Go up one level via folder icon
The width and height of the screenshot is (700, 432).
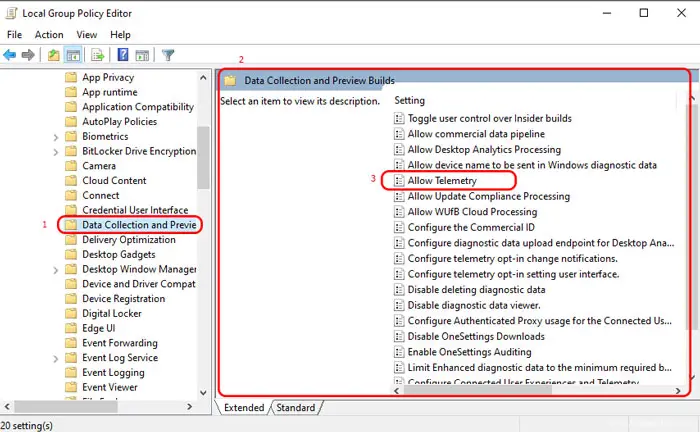coord(54,55)
